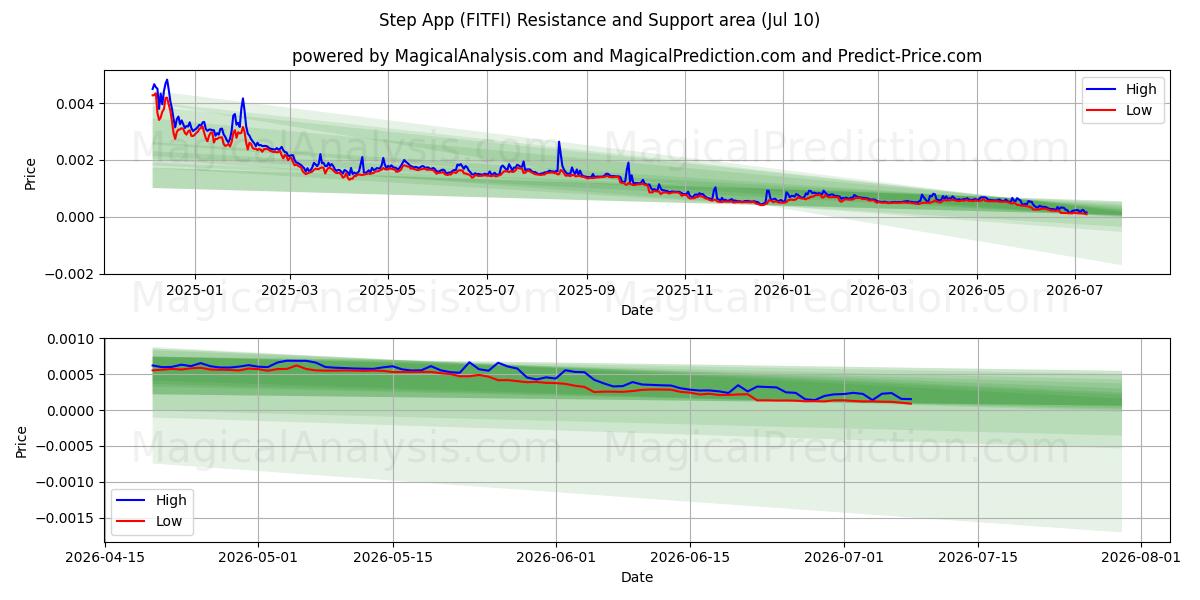Click the red Low line swatch in bottom legend
The image size is (1200, 600).
(132, 522)
